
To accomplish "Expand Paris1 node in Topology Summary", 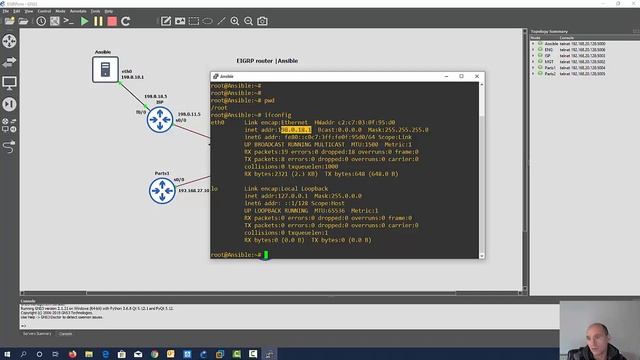I will [533, 68].
